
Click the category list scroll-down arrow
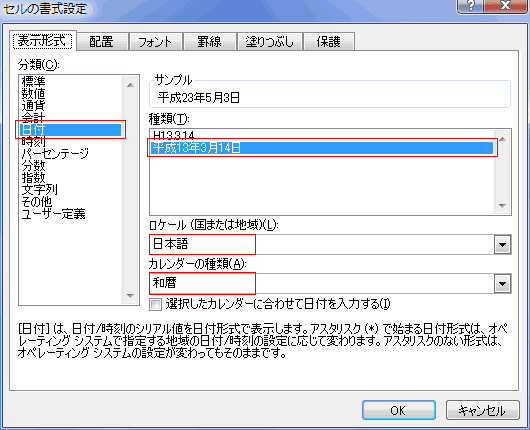[x=130, y=296]
